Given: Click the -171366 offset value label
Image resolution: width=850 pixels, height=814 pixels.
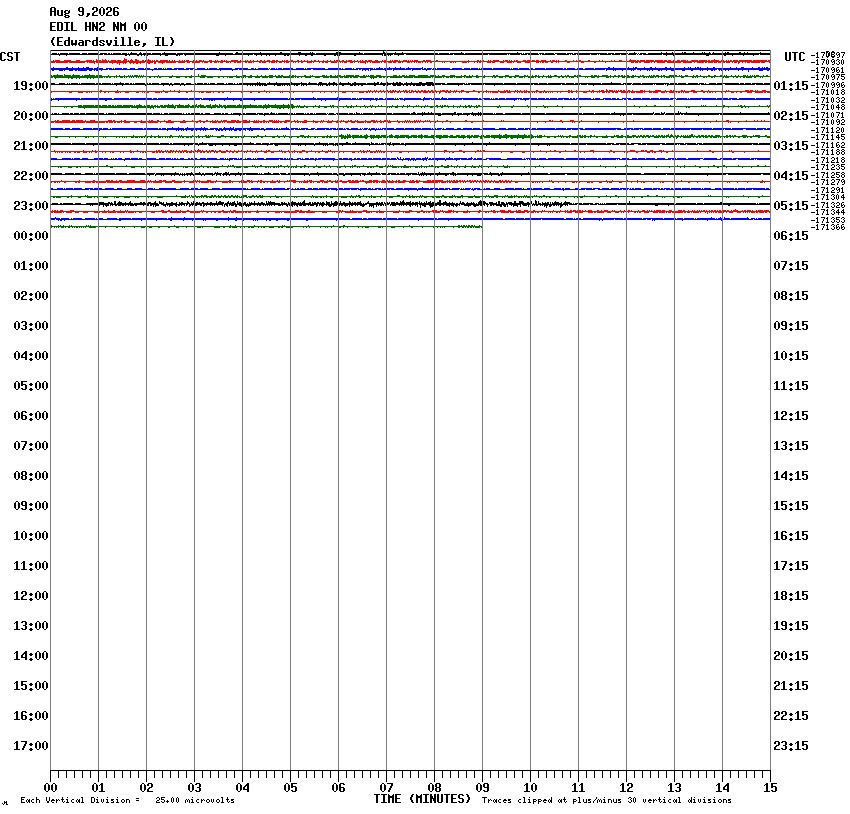Looking at the screenshot, I should 829,227.
